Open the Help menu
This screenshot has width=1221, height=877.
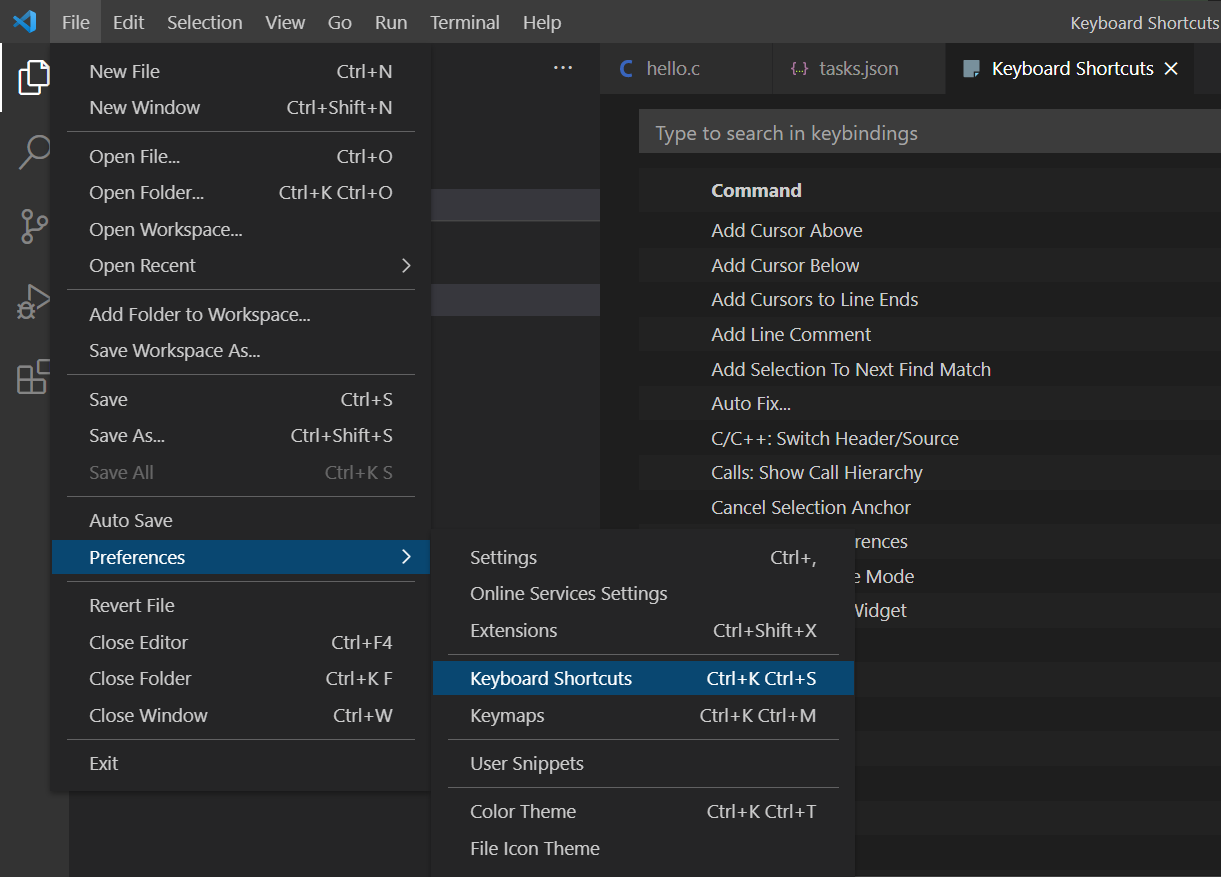point(542,22)
